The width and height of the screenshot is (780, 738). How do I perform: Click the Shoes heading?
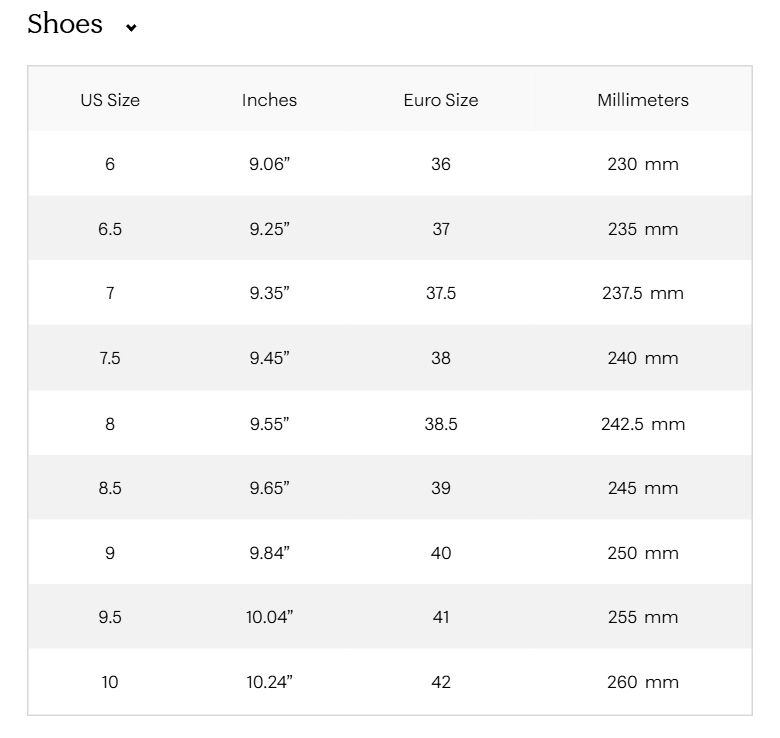pyautogui.click(x=65, y=24)
